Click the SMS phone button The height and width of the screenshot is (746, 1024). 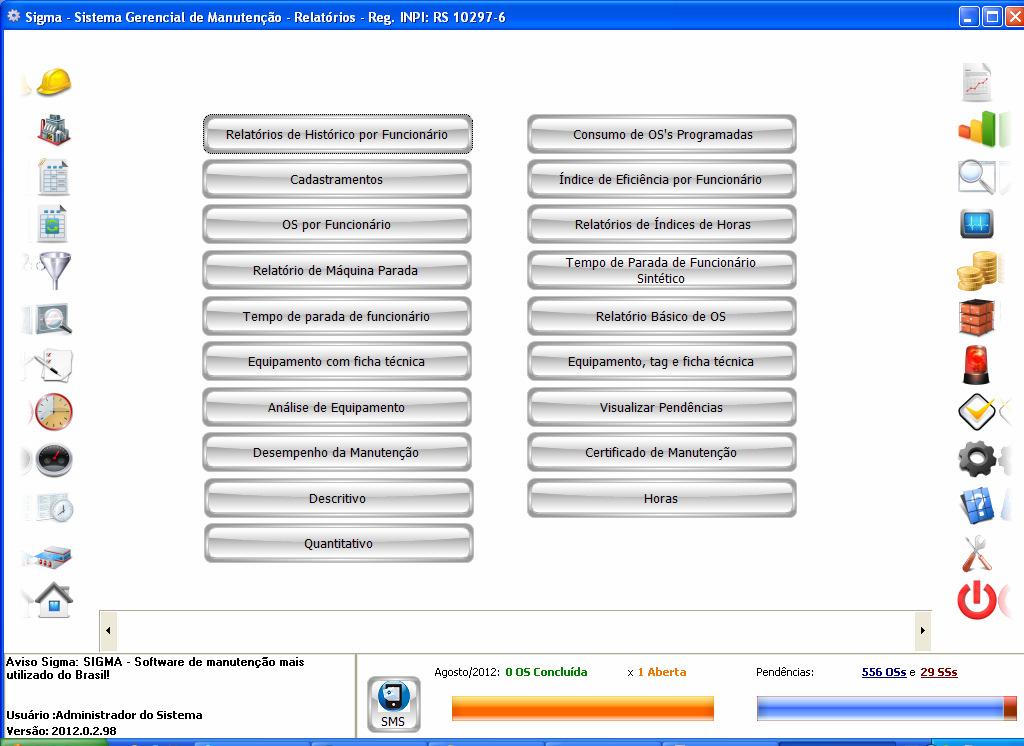393,704
